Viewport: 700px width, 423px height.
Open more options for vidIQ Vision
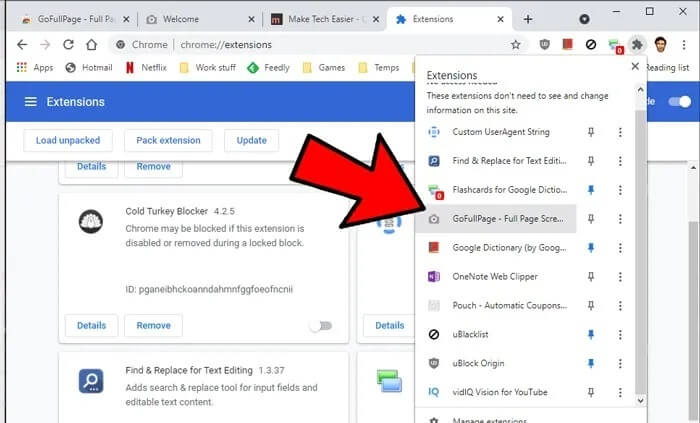[x=620, y=392]
